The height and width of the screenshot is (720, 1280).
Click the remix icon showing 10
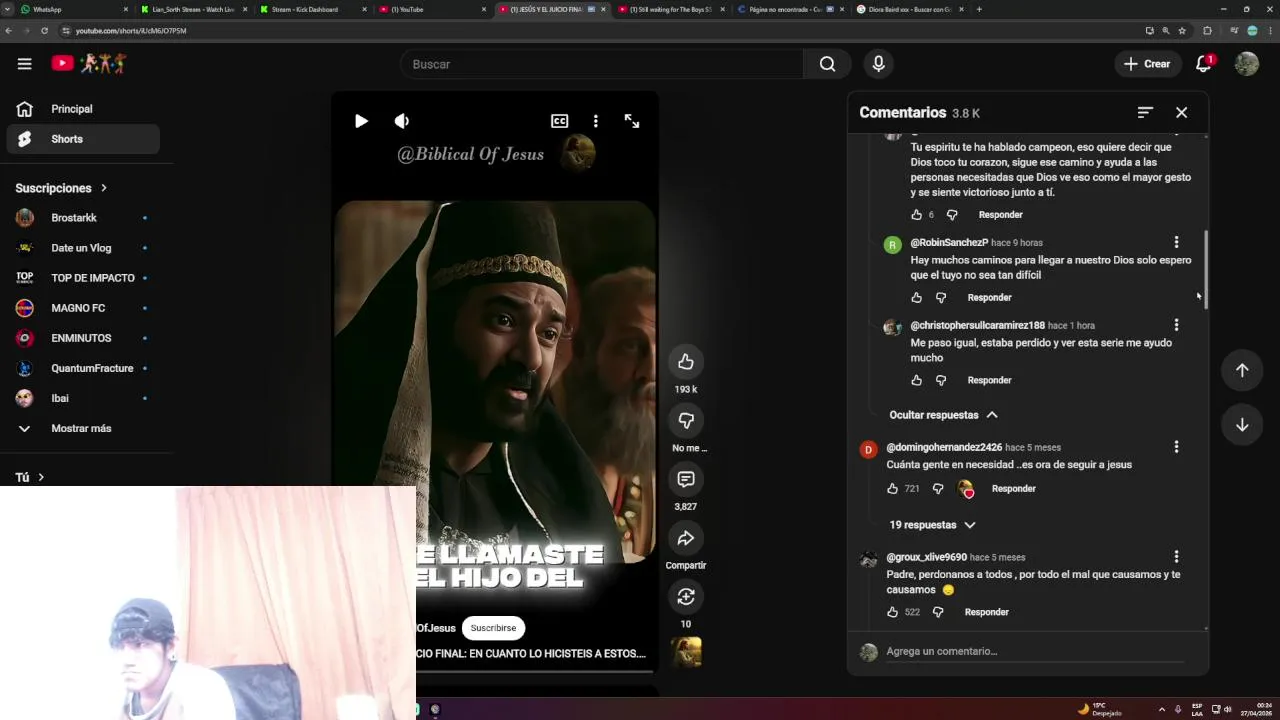click(685, 597)
